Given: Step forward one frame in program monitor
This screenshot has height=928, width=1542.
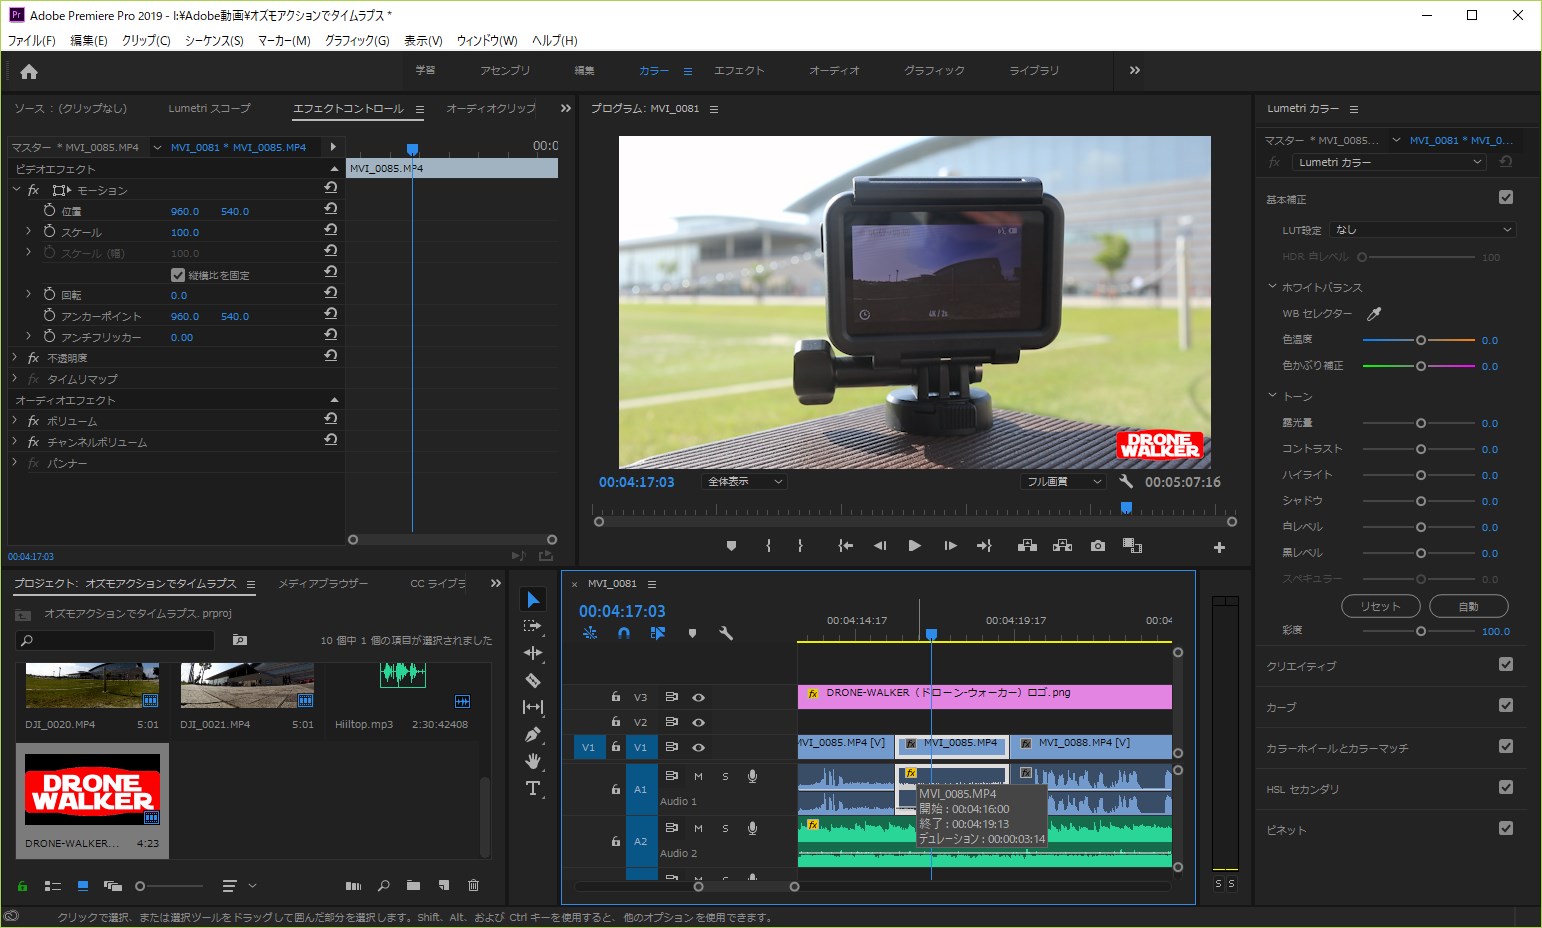Looking at the screenshot, I should (x=950, y=546).
